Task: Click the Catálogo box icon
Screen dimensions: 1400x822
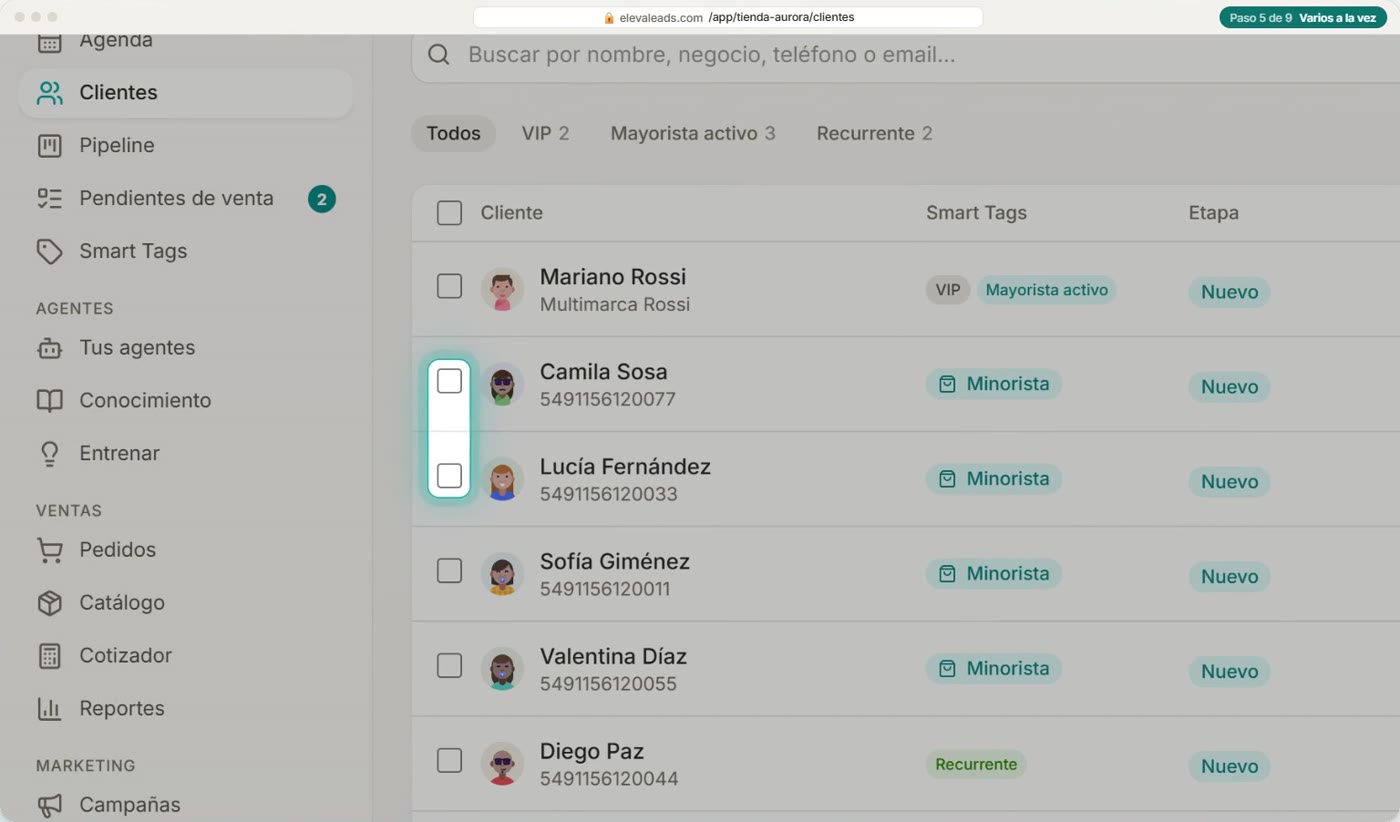Action: tap(49, 603)
